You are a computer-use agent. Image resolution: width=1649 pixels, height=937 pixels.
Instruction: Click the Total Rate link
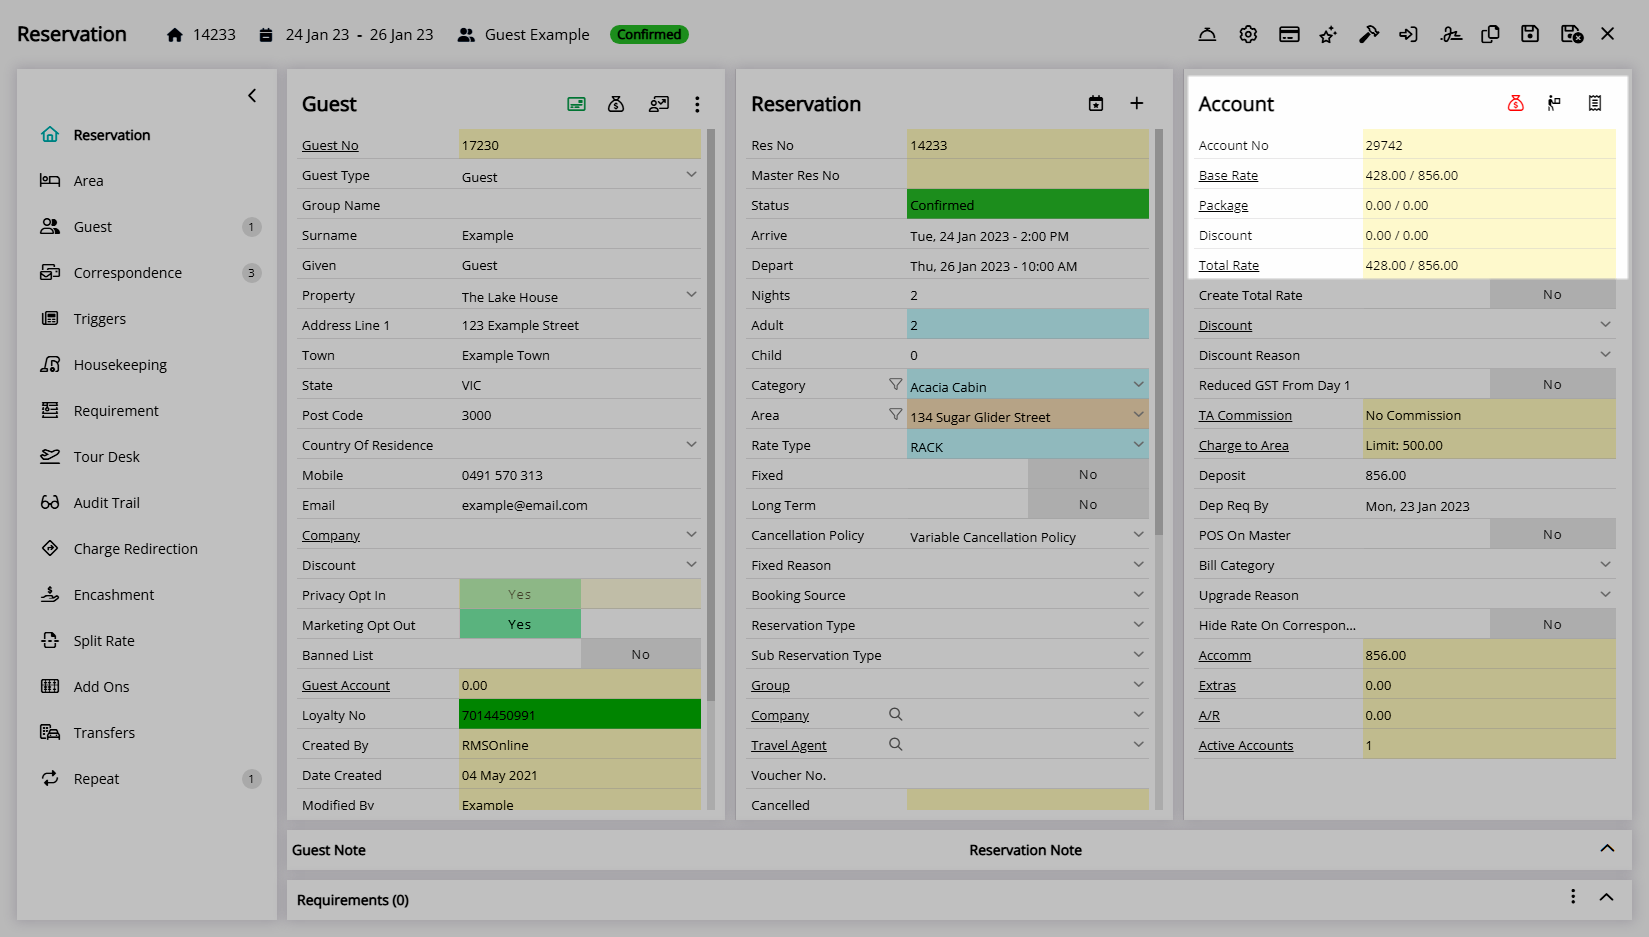[x=1229, y=265]
